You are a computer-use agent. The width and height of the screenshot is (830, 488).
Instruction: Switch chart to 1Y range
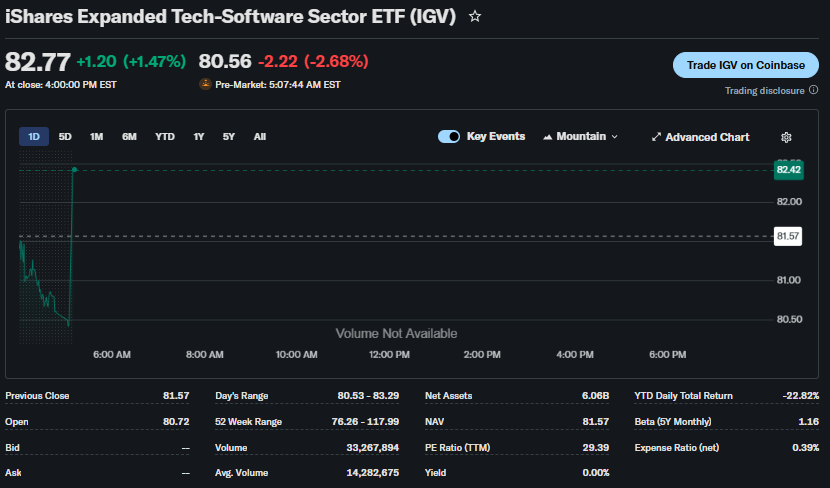(199, 137)
